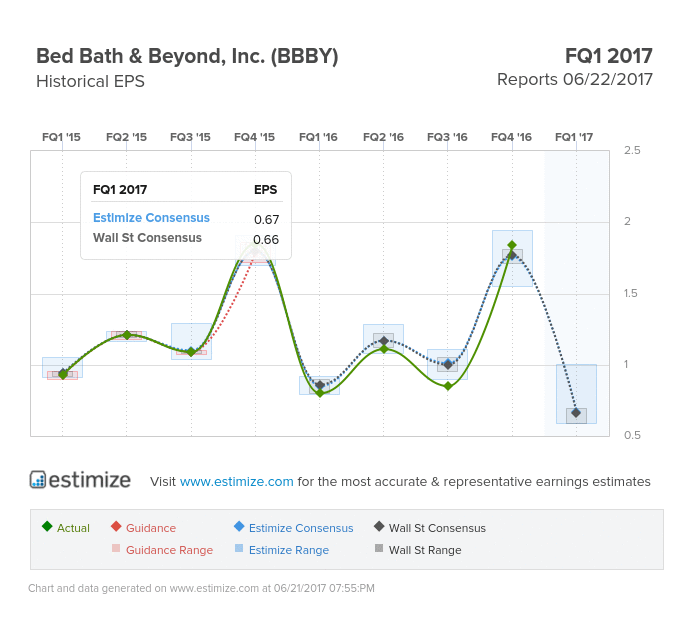Viewport: 685px width, 620px height.
Task: Select the Guidance legend label
Action: [x=151, y=528]
